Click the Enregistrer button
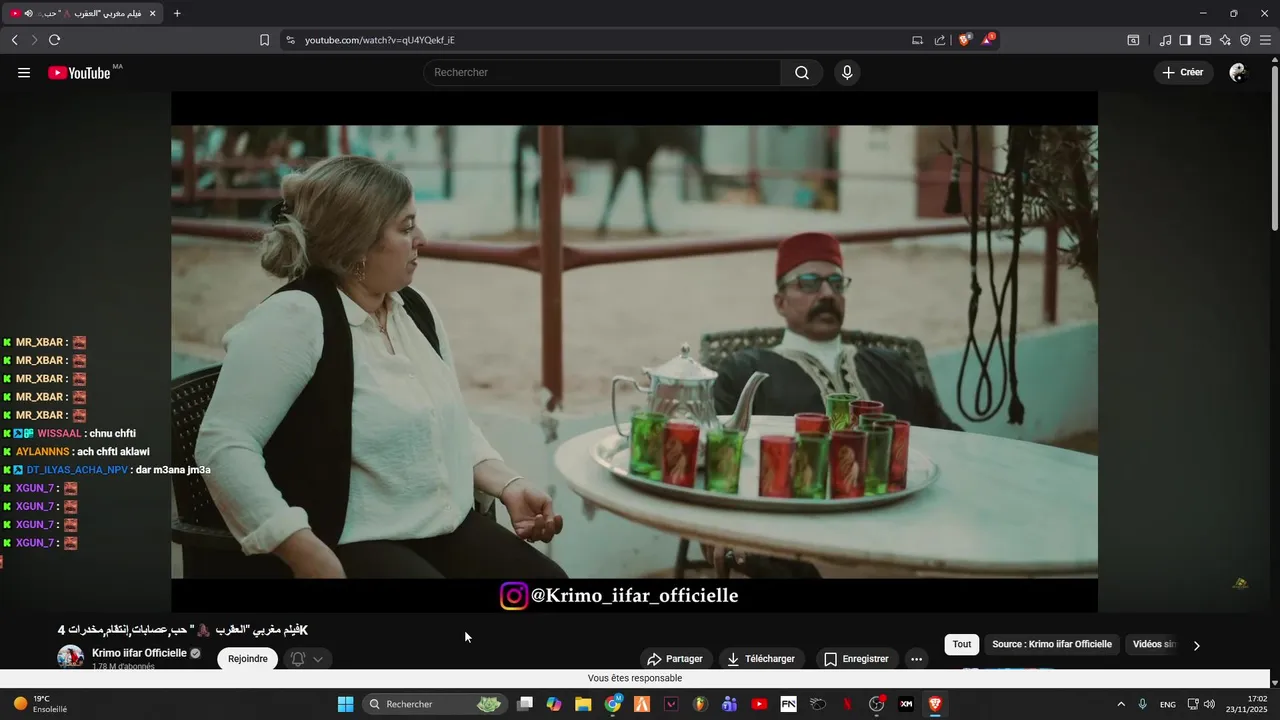The height and width of the screenshot is (720, 1280). (856, 659)
